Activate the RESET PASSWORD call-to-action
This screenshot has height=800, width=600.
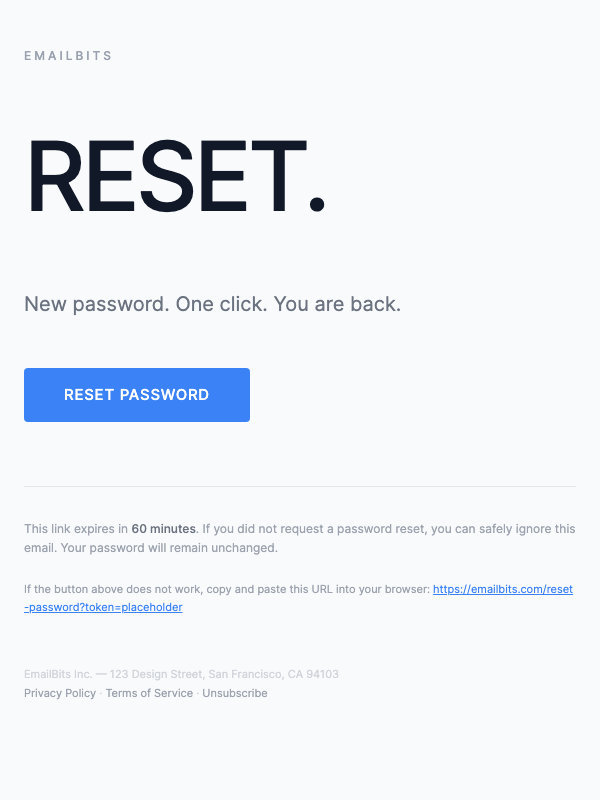(136, 394)
